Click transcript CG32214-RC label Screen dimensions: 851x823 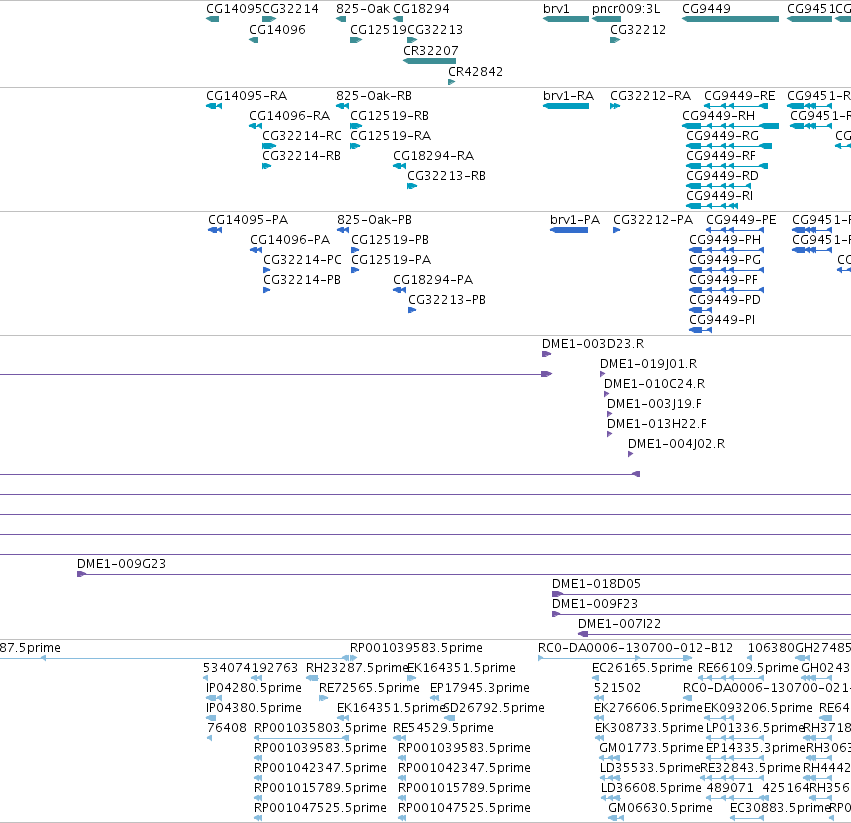[302, 136]
